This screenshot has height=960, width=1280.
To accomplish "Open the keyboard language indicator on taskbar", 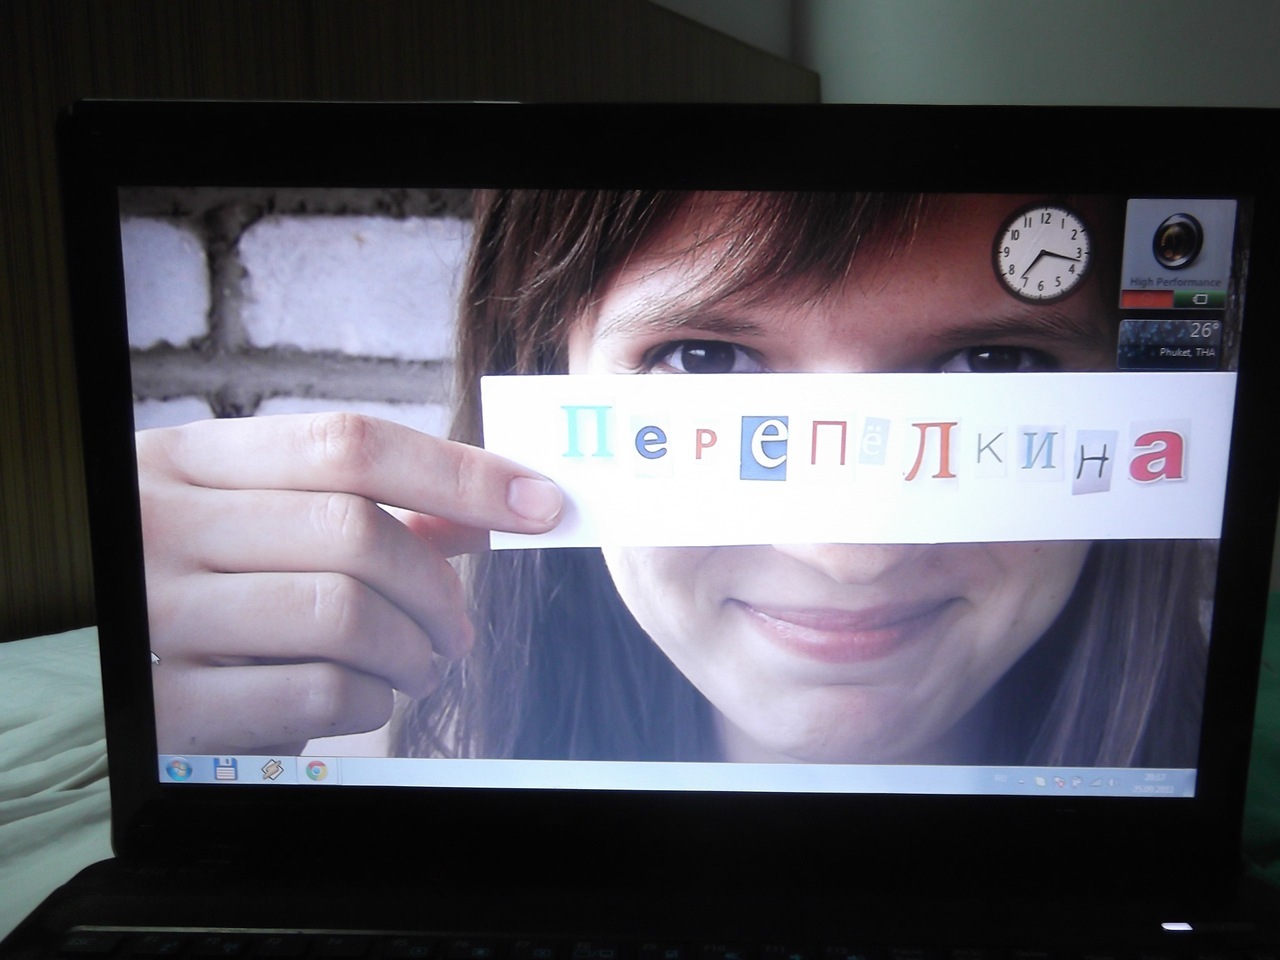I will click(1000, 778).
